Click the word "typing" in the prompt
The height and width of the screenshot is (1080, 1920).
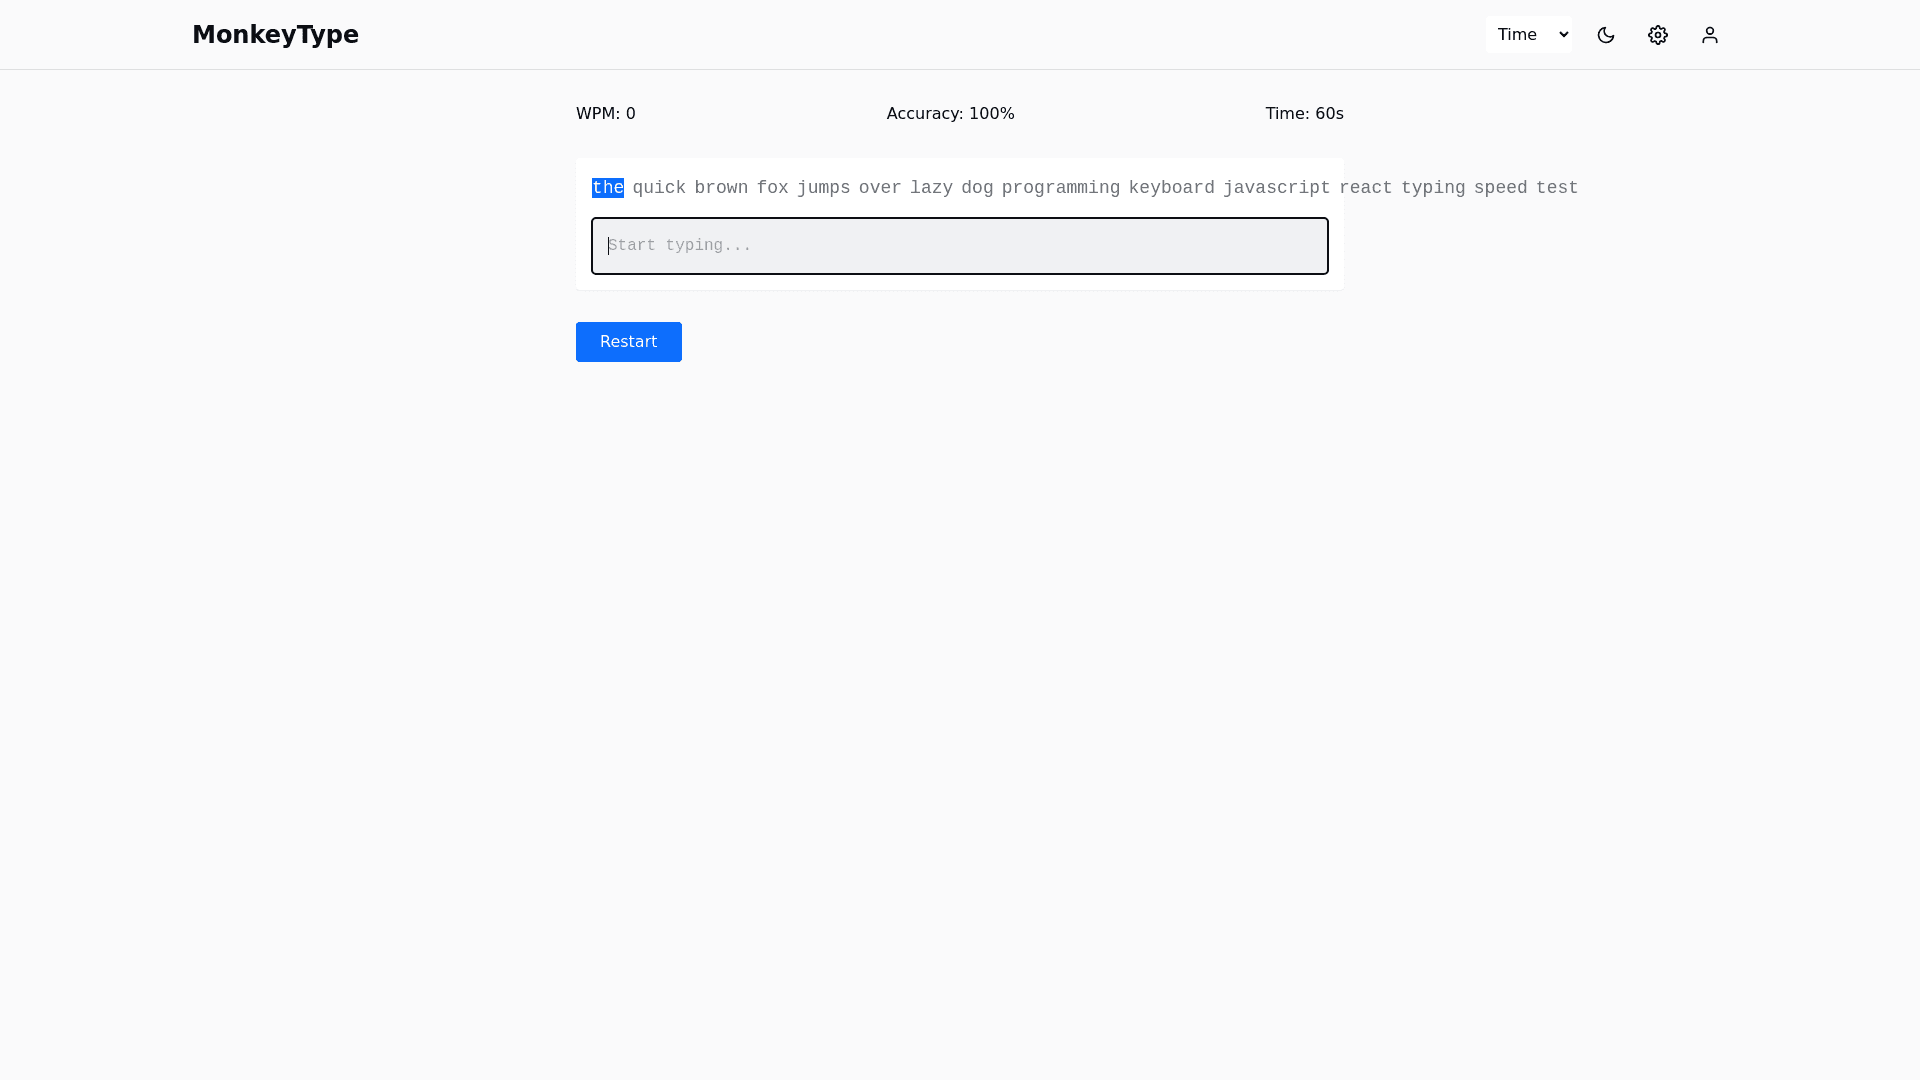click(1432, 188)
